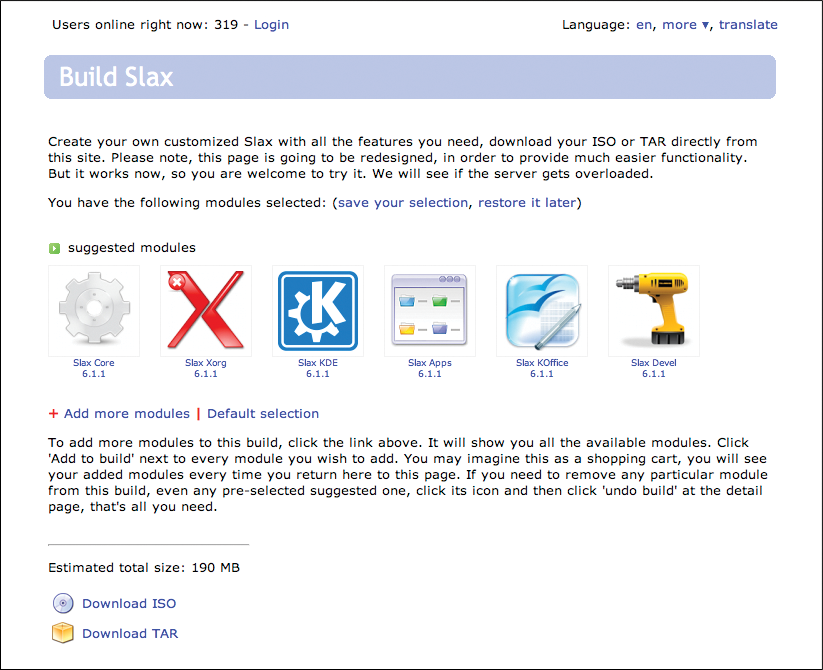Click the Download TAR box icon

point(62,633)
